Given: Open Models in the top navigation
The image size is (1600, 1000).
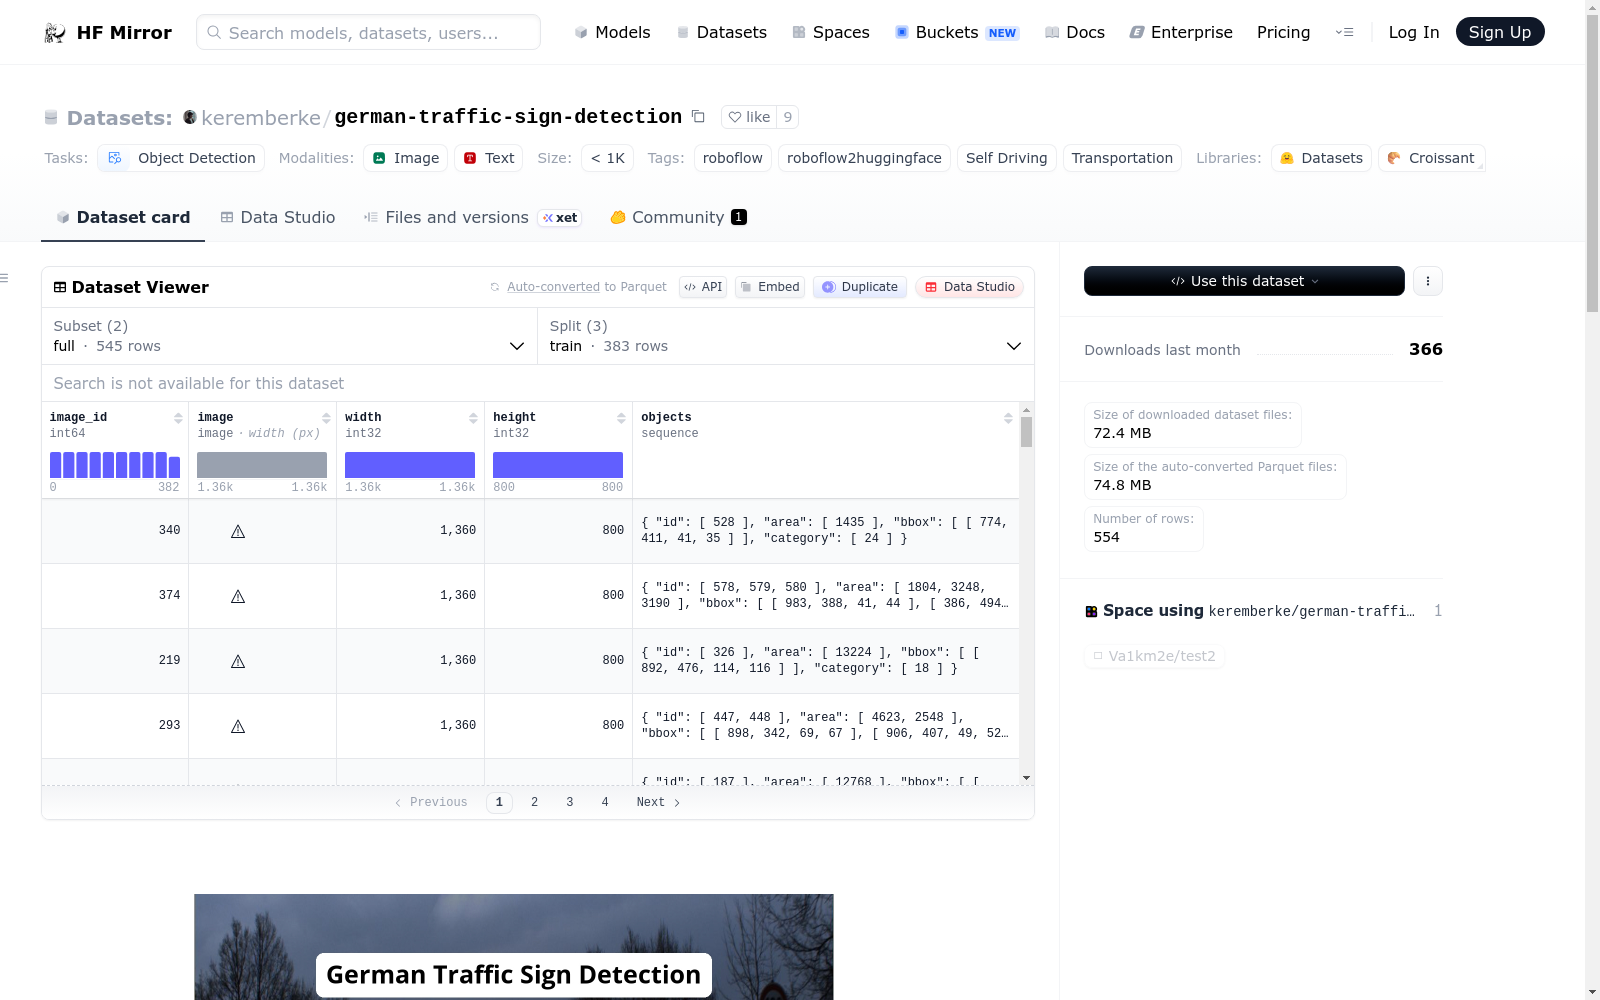Looking at the screenshot, I should 612,32.
